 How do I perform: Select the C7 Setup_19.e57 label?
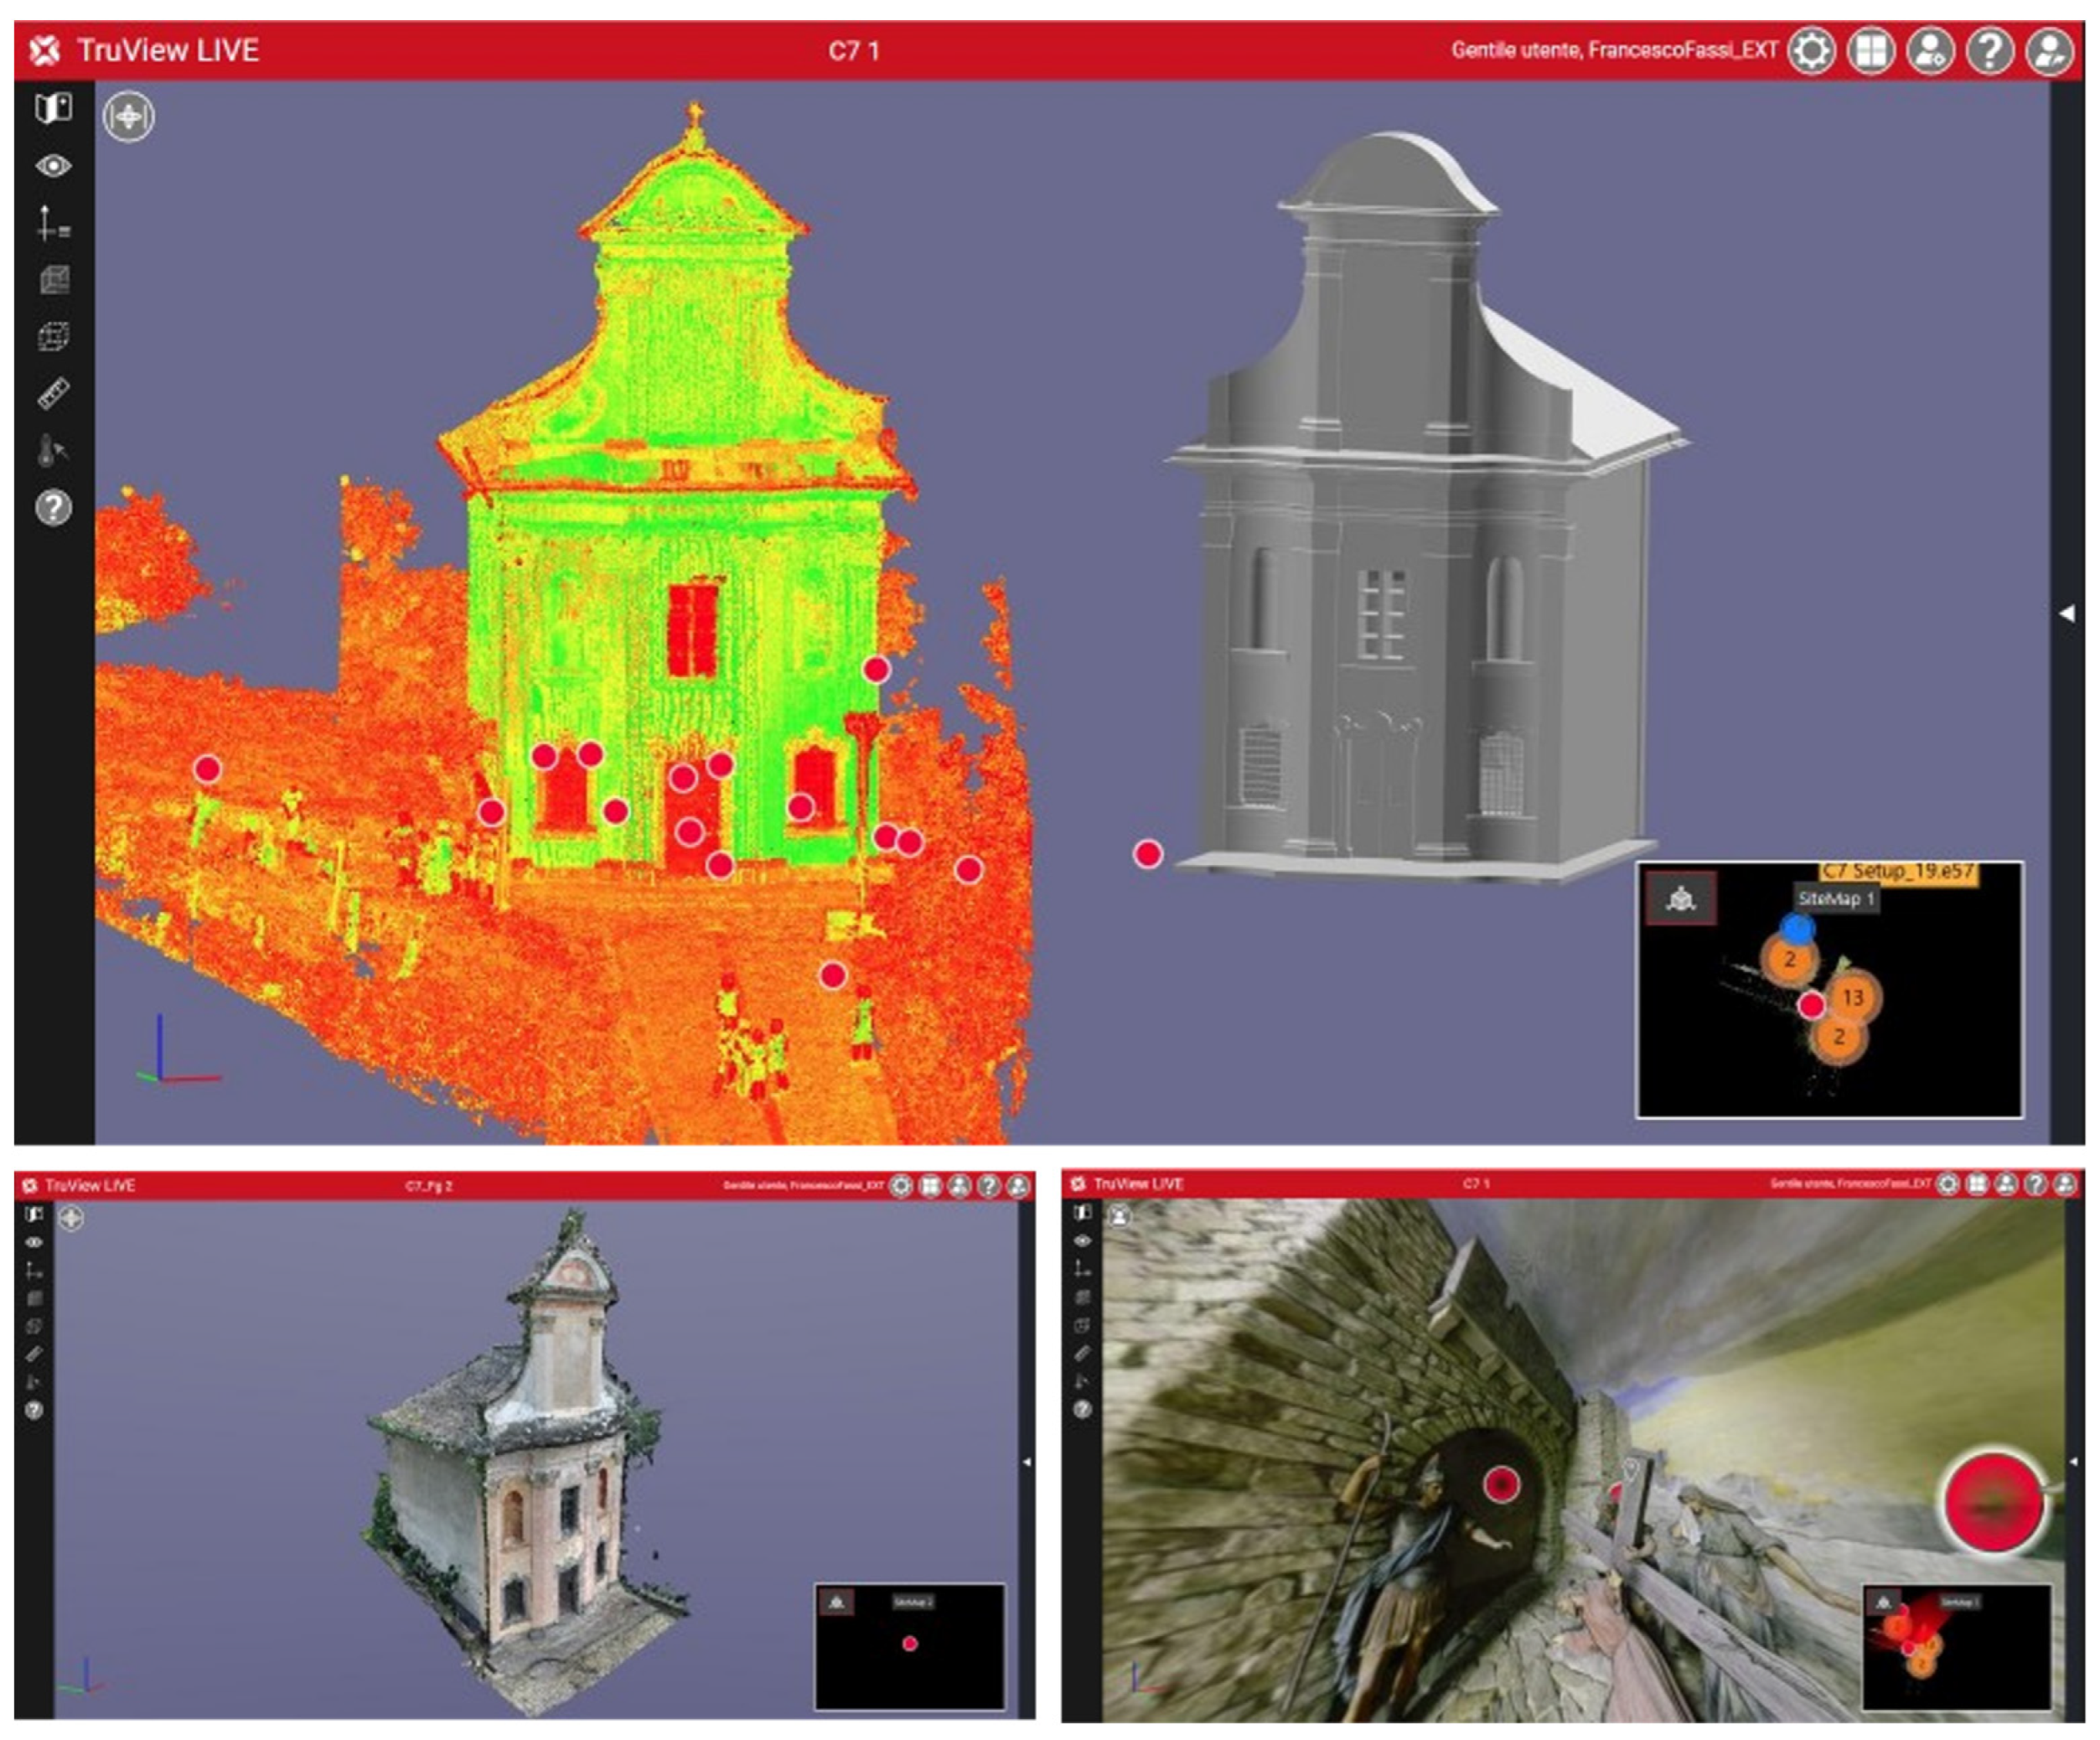pyautogui.click(x=1897, y=871)
